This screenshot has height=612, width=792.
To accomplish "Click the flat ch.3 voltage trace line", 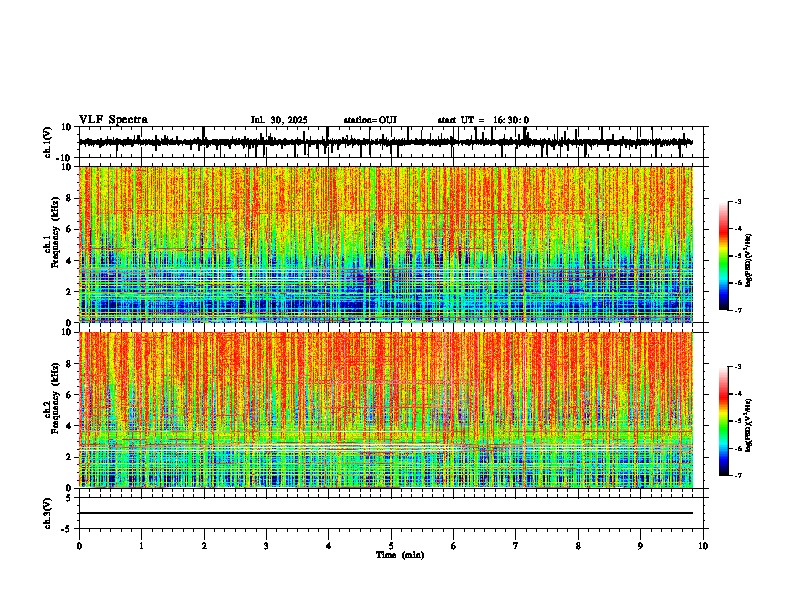I will [386, 513].
